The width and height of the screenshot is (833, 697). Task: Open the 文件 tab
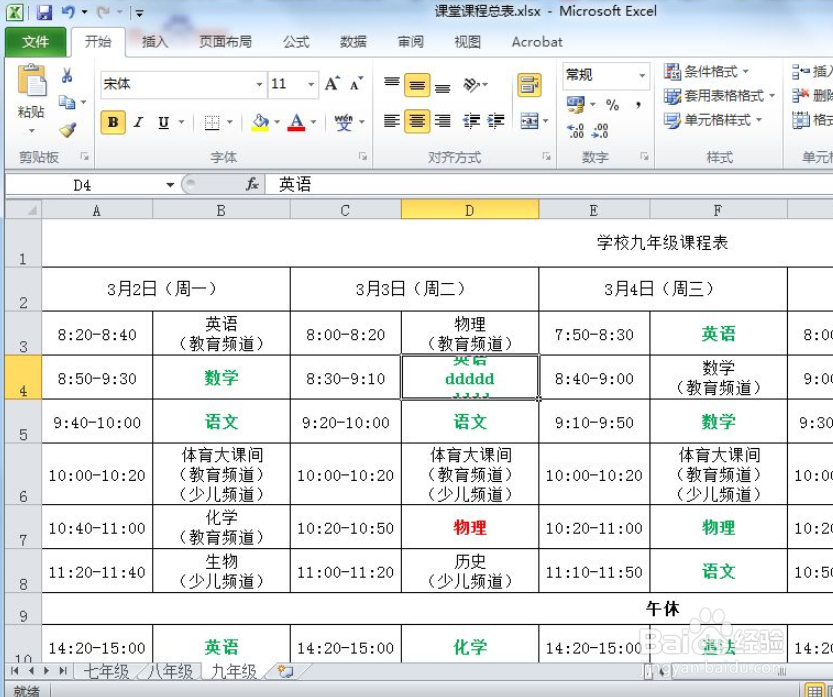35,42
